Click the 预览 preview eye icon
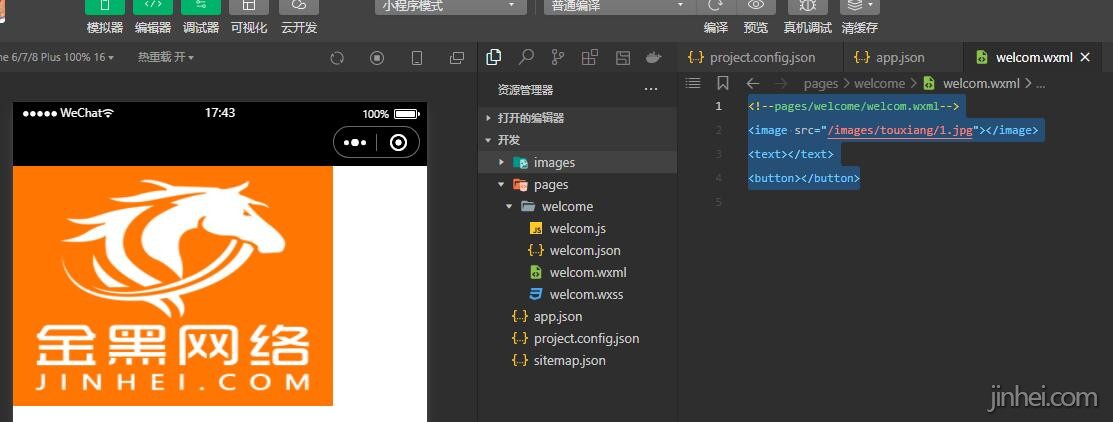This screenshot has height=422, width=1113. point(756,6)
